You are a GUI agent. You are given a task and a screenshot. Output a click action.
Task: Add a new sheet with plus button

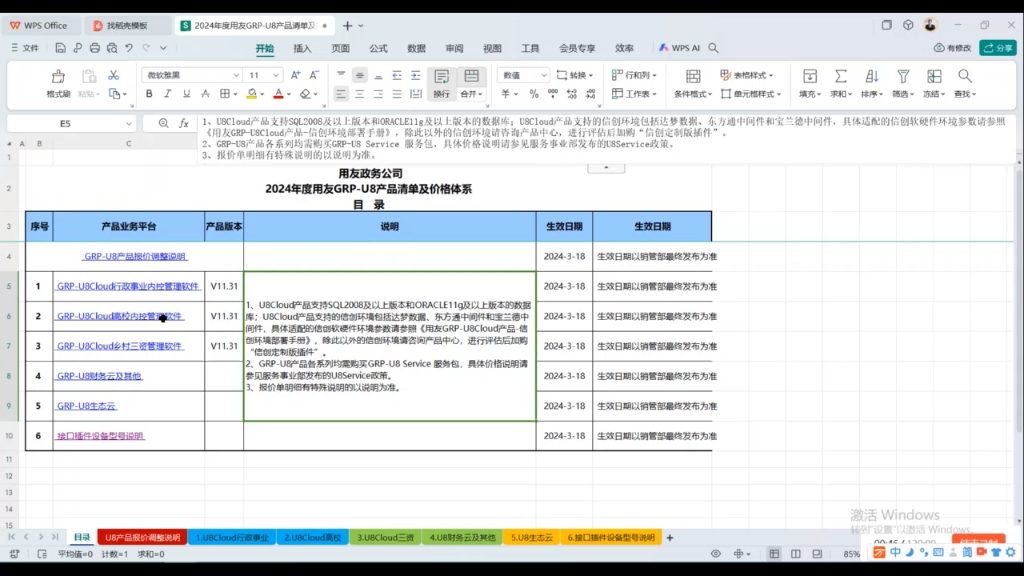click(x=669, y=537)
